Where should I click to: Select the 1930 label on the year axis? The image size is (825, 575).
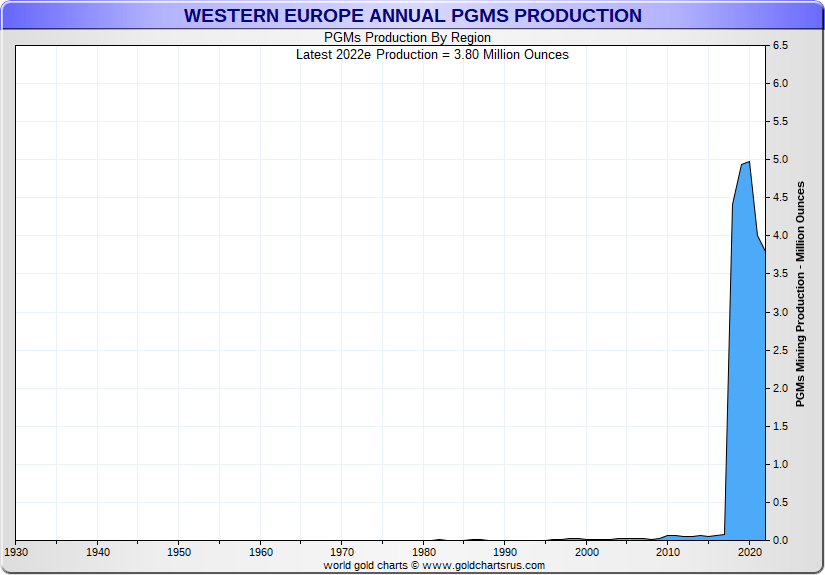16,551
